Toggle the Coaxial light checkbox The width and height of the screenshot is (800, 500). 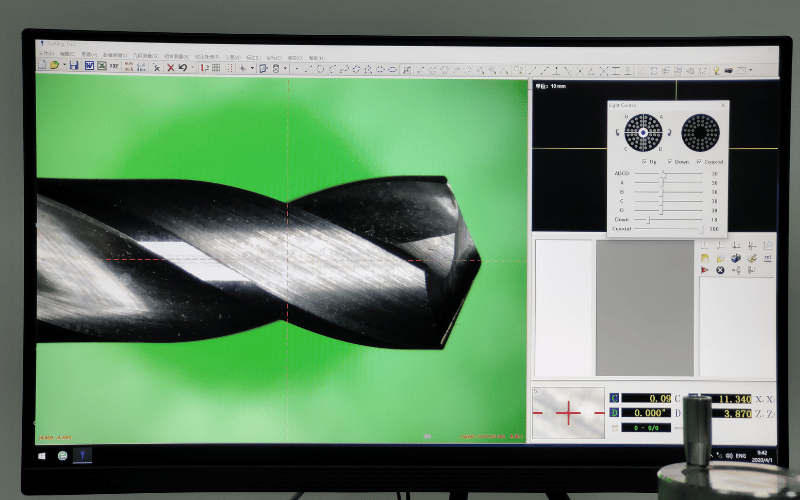tap(698, 161)
